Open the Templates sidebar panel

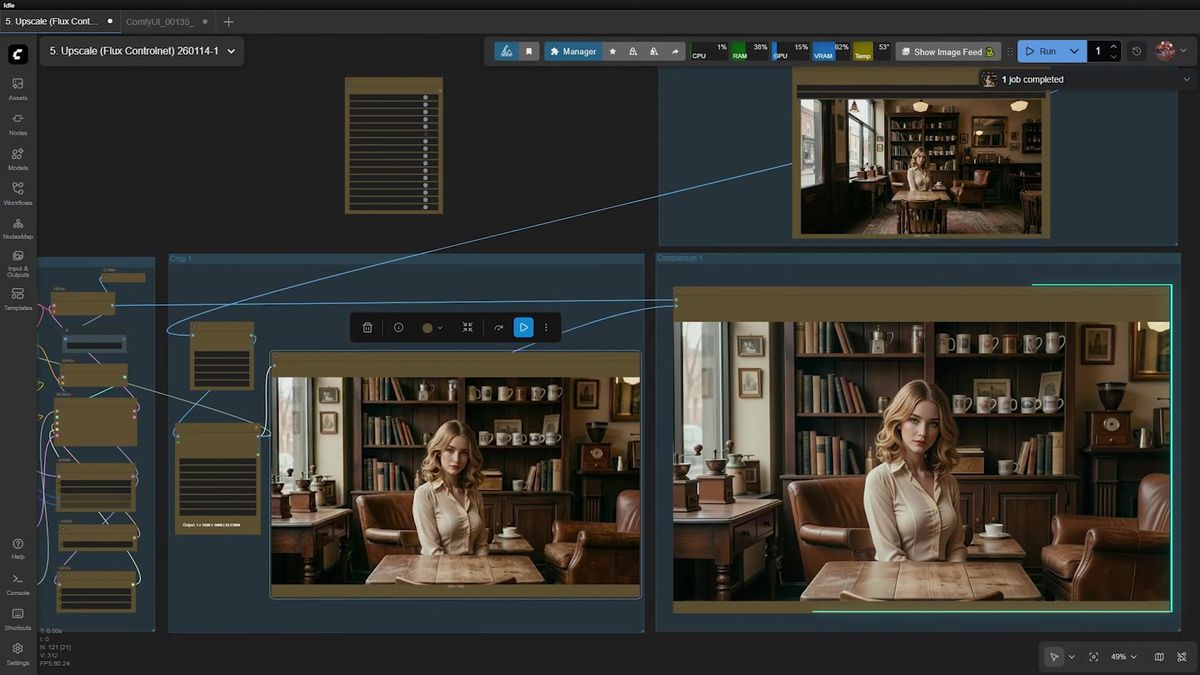point(18,298)
